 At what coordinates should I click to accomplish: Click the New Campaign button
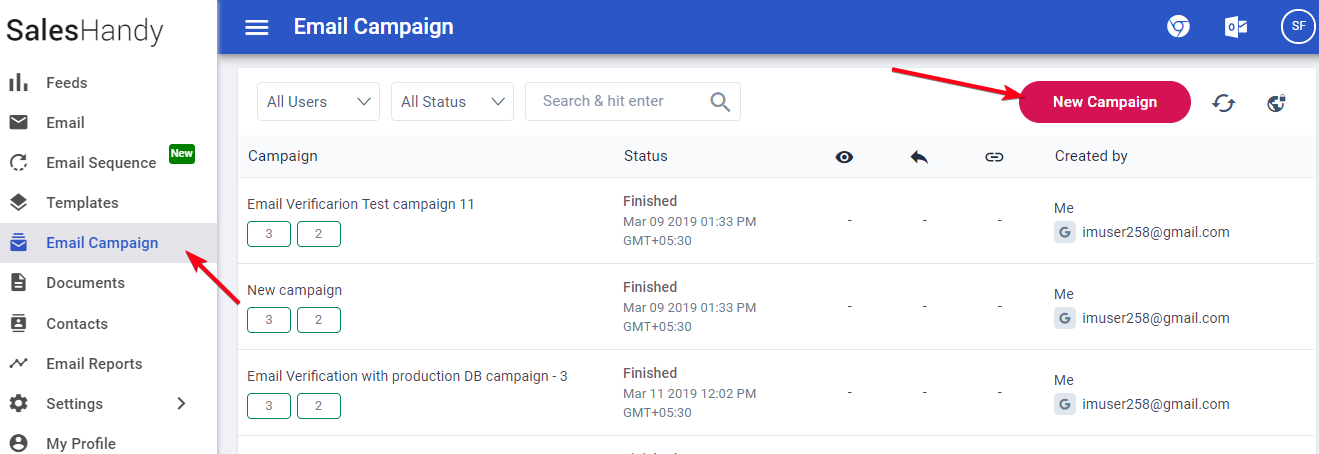pyautogui.click(x=1105, y=102)
